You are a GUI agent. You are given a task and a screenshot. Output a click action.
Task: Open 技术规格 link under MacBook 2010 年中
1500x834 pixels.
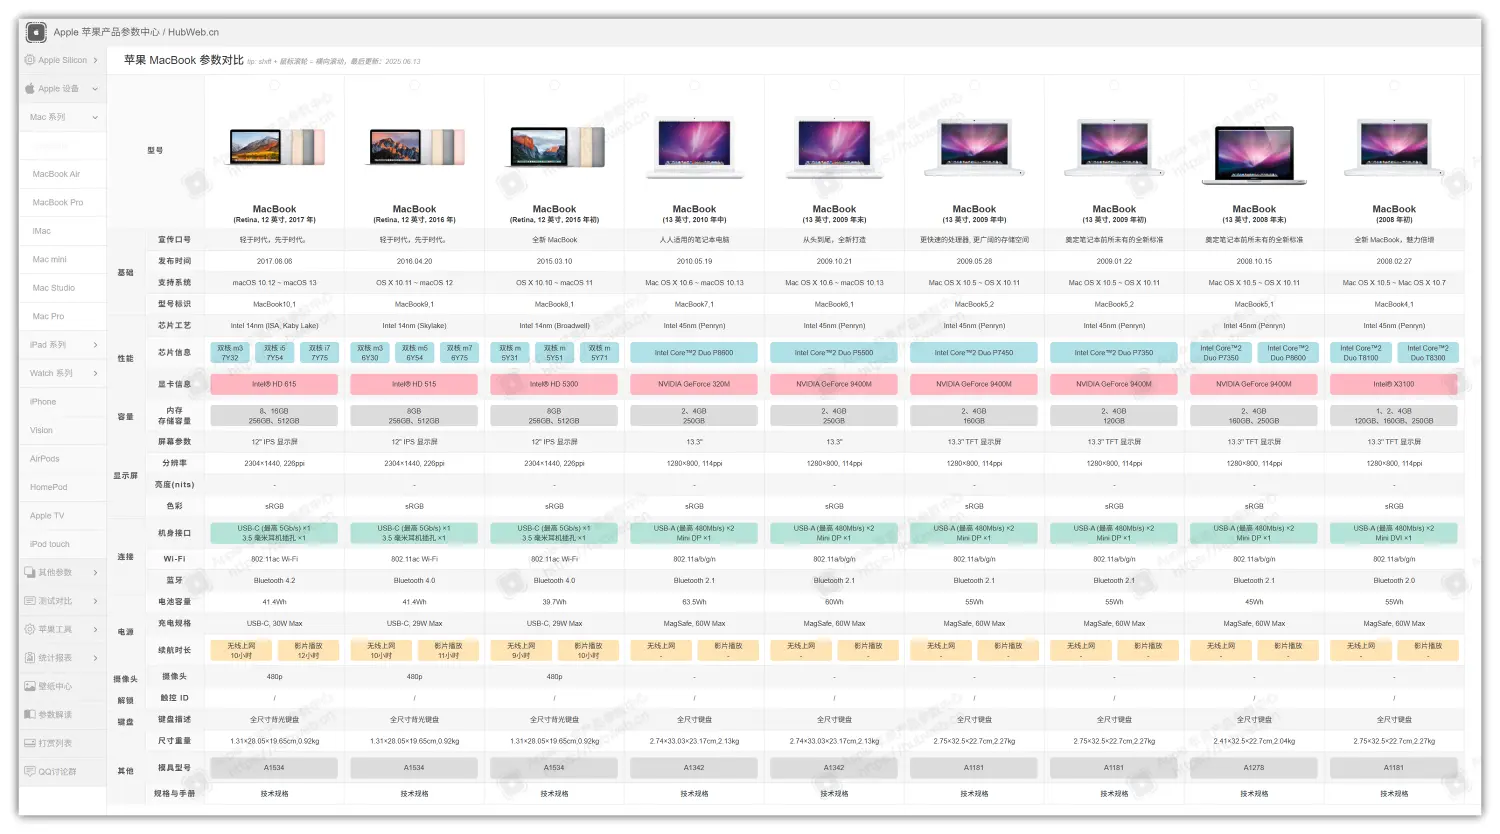coord(695,794)
